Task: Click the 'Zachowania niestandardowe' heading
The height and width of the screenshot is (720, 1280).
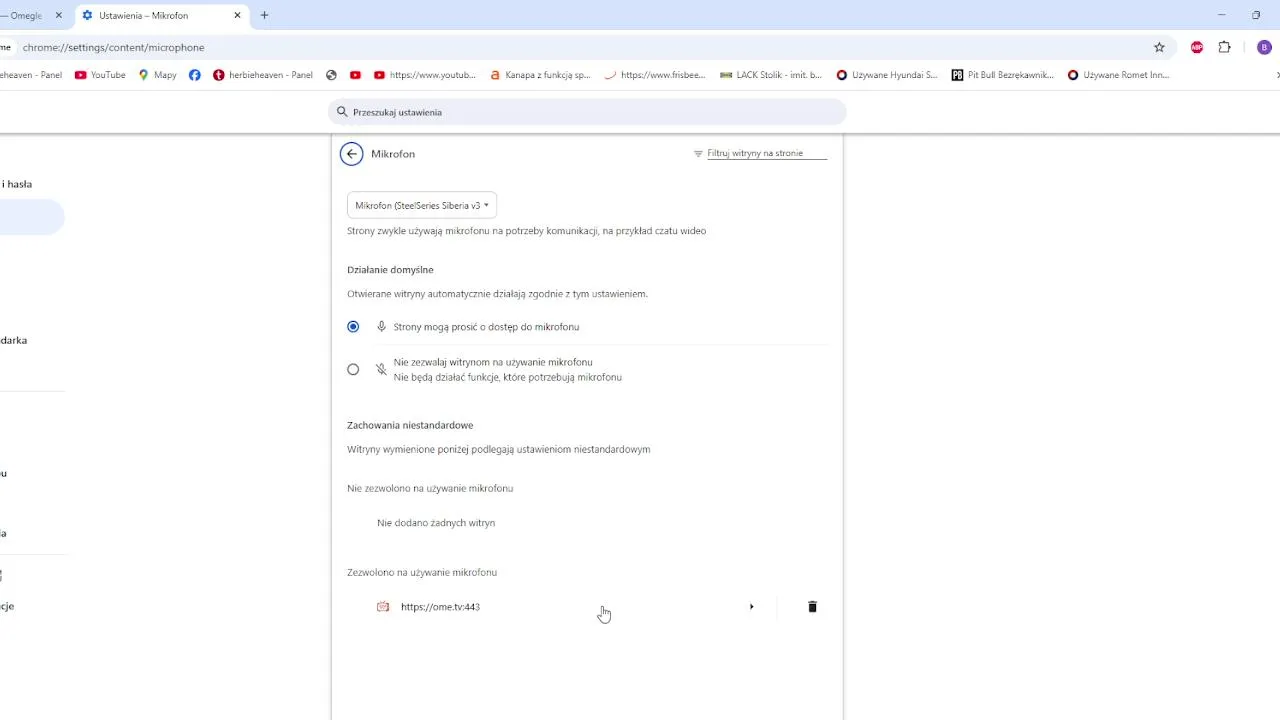Action: pos(410,425)
